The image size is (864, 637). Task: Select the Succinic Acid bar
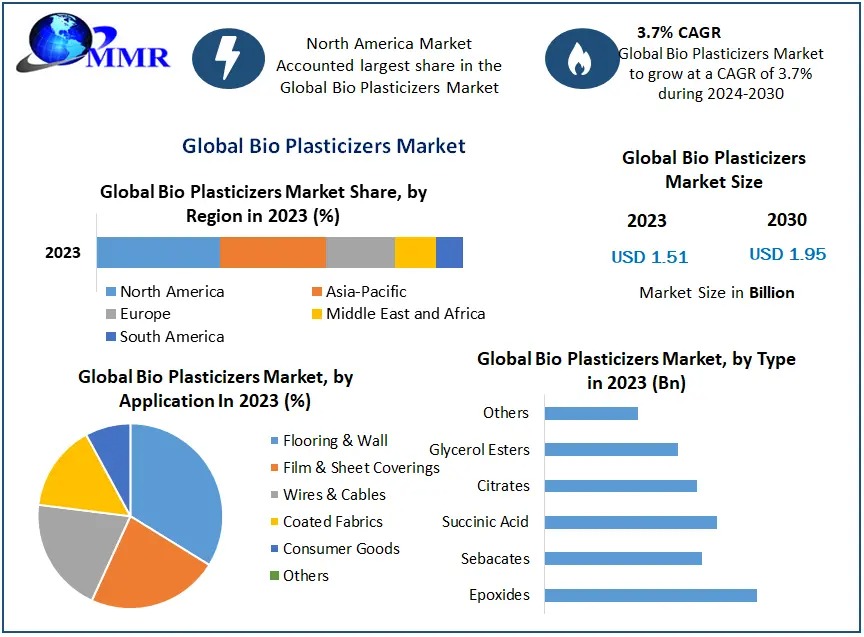tap(630, 522)
